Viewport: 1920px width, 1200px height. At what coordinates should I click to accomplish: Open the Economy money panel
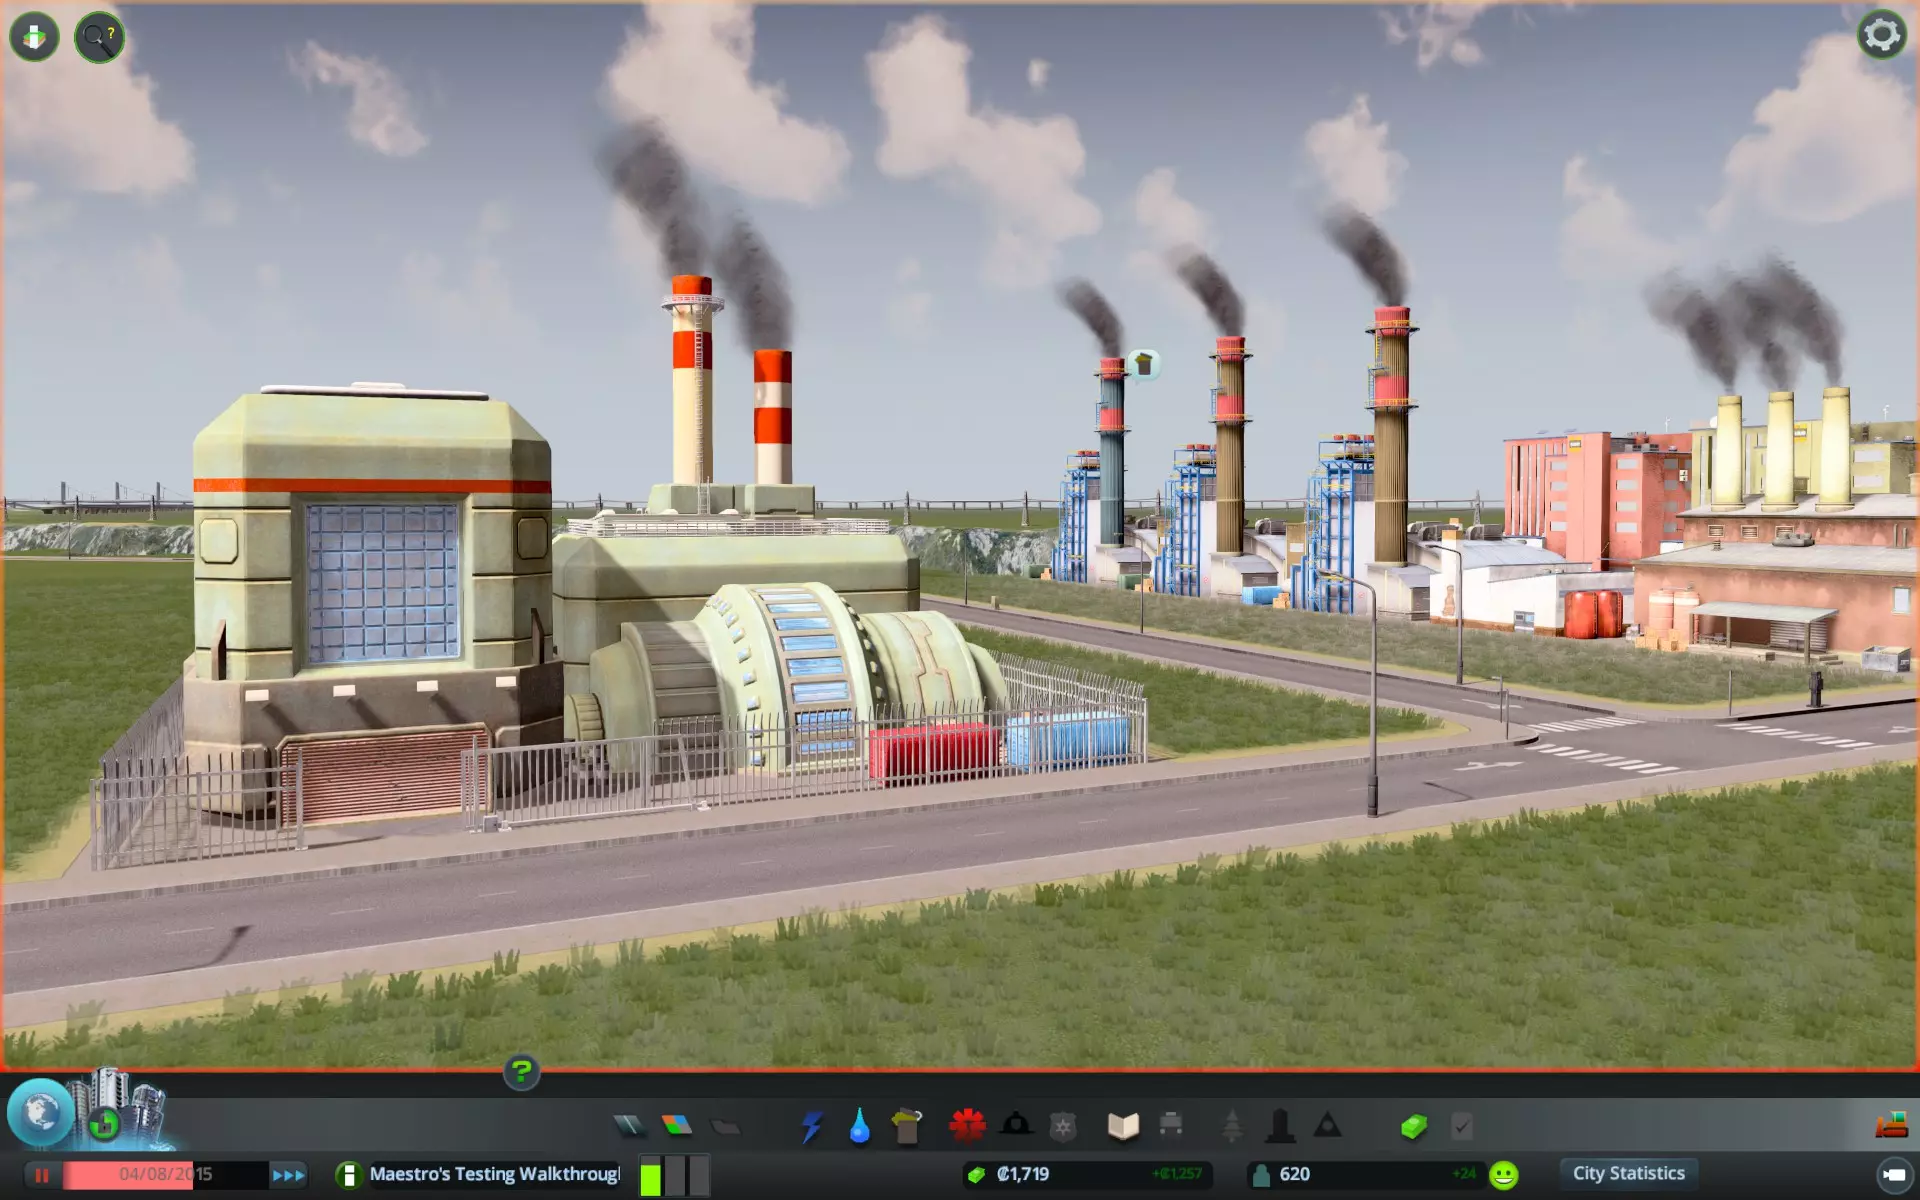point(1413,1127)
